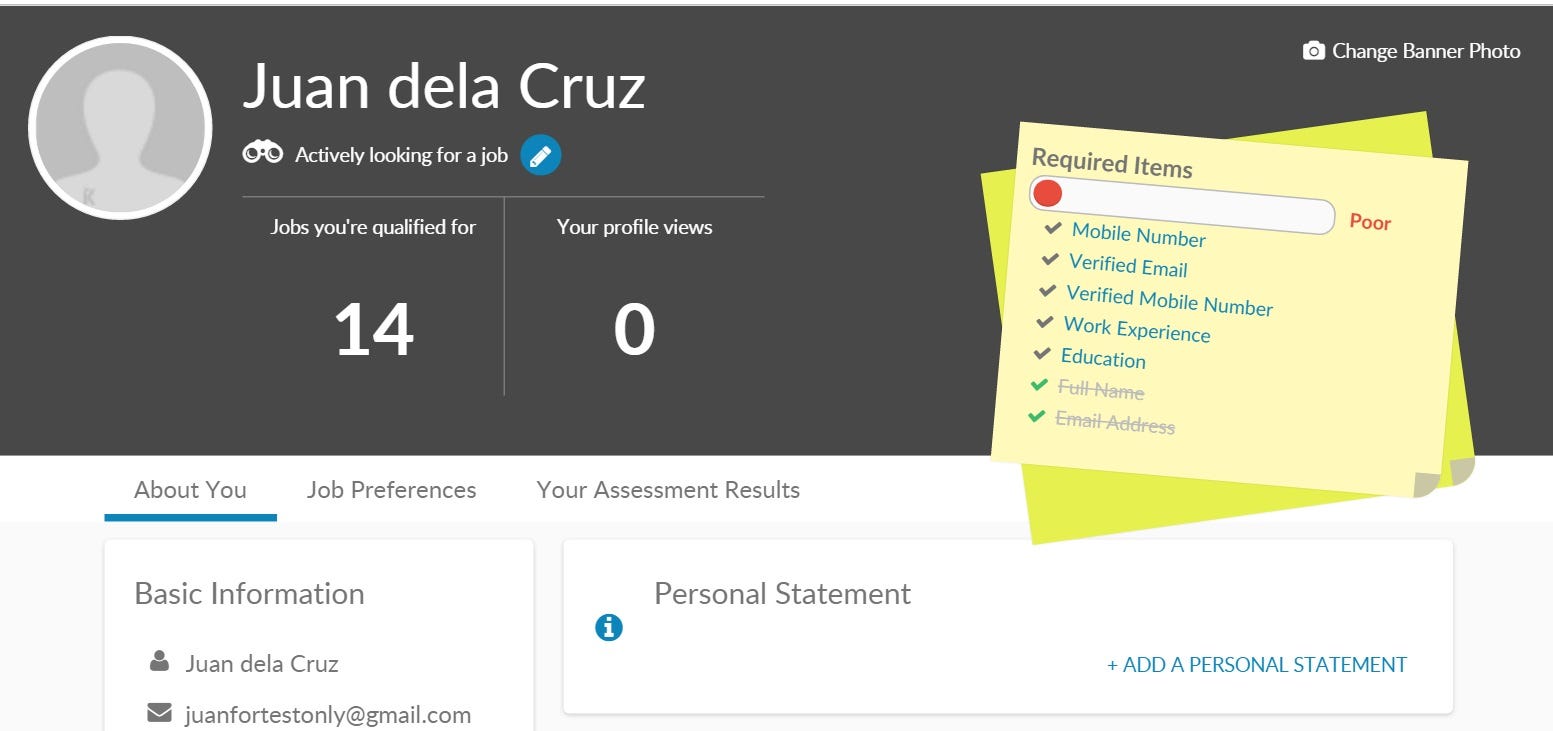Open Your Assessment Results tab
1553x731 pixels.
pos(668,490)
